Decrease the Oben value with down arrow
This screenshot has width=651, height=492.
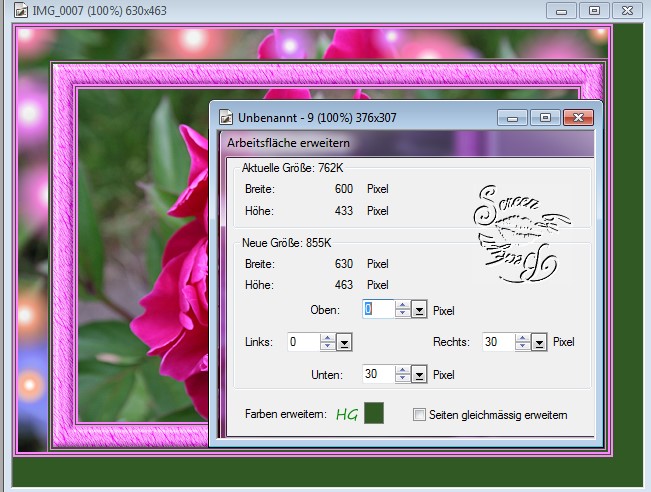point(402,314)
